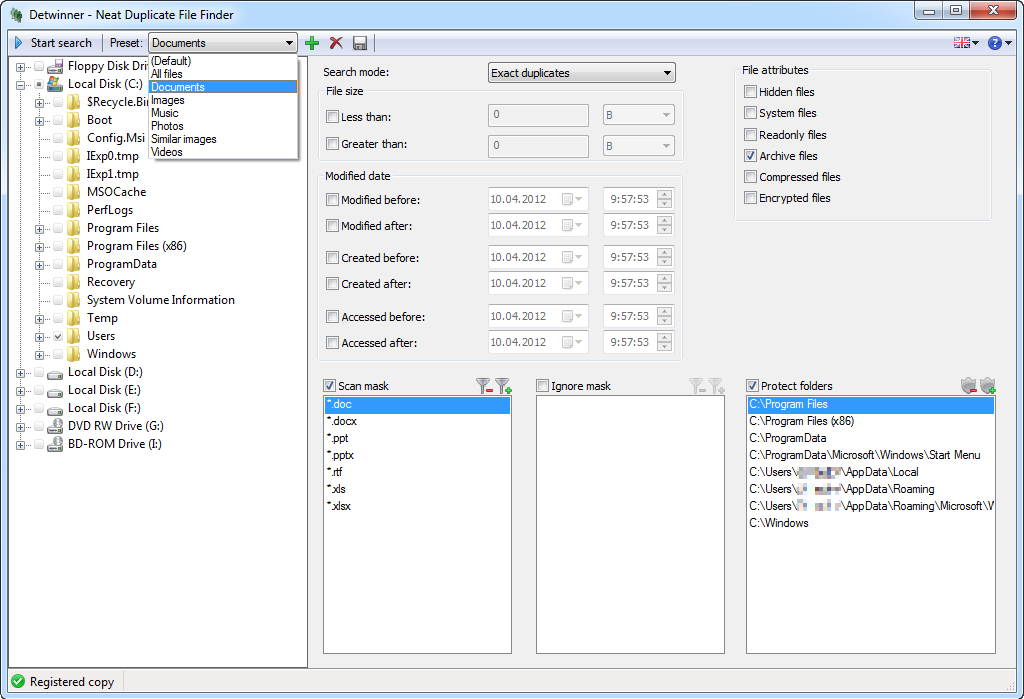
Task: Click the remove protected folder shield icon
Action: [x=968, y=386]
